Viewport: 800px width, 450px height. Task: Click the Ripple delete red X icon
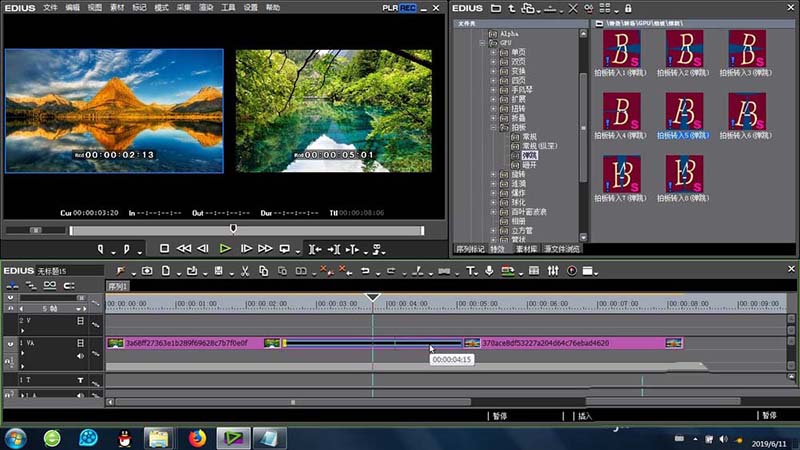[345, 270]
